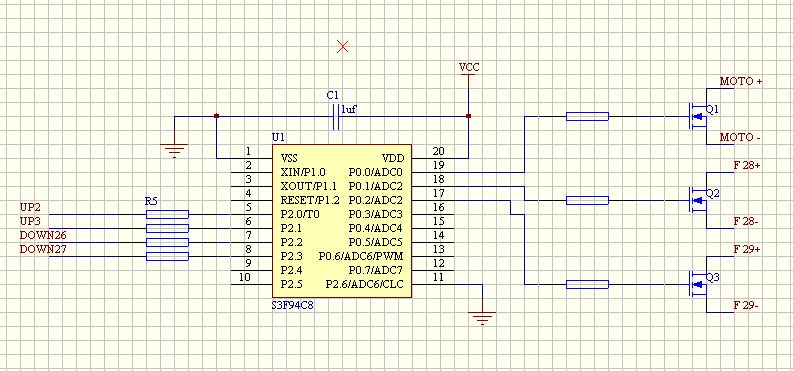Select the Q1 MOSFET transistor symbol
This screenshot has height=371, width=793.
[697, 116]
